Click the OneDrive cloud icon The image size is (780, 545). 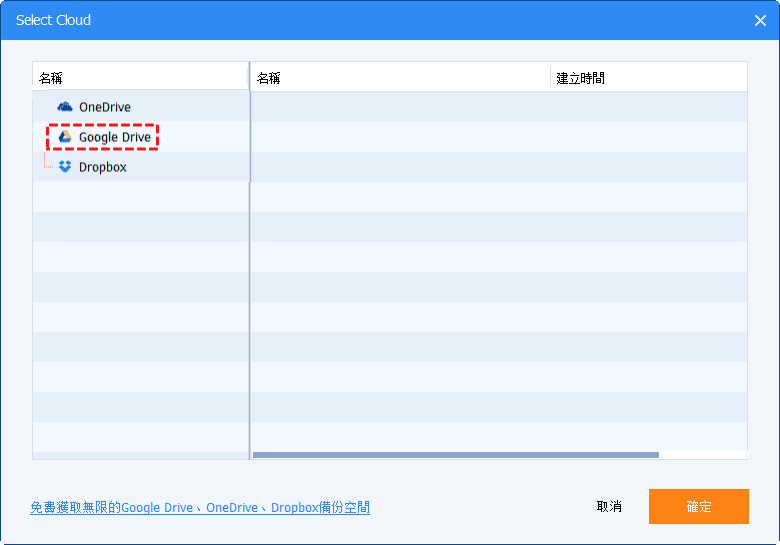click(x=65, y=106)
